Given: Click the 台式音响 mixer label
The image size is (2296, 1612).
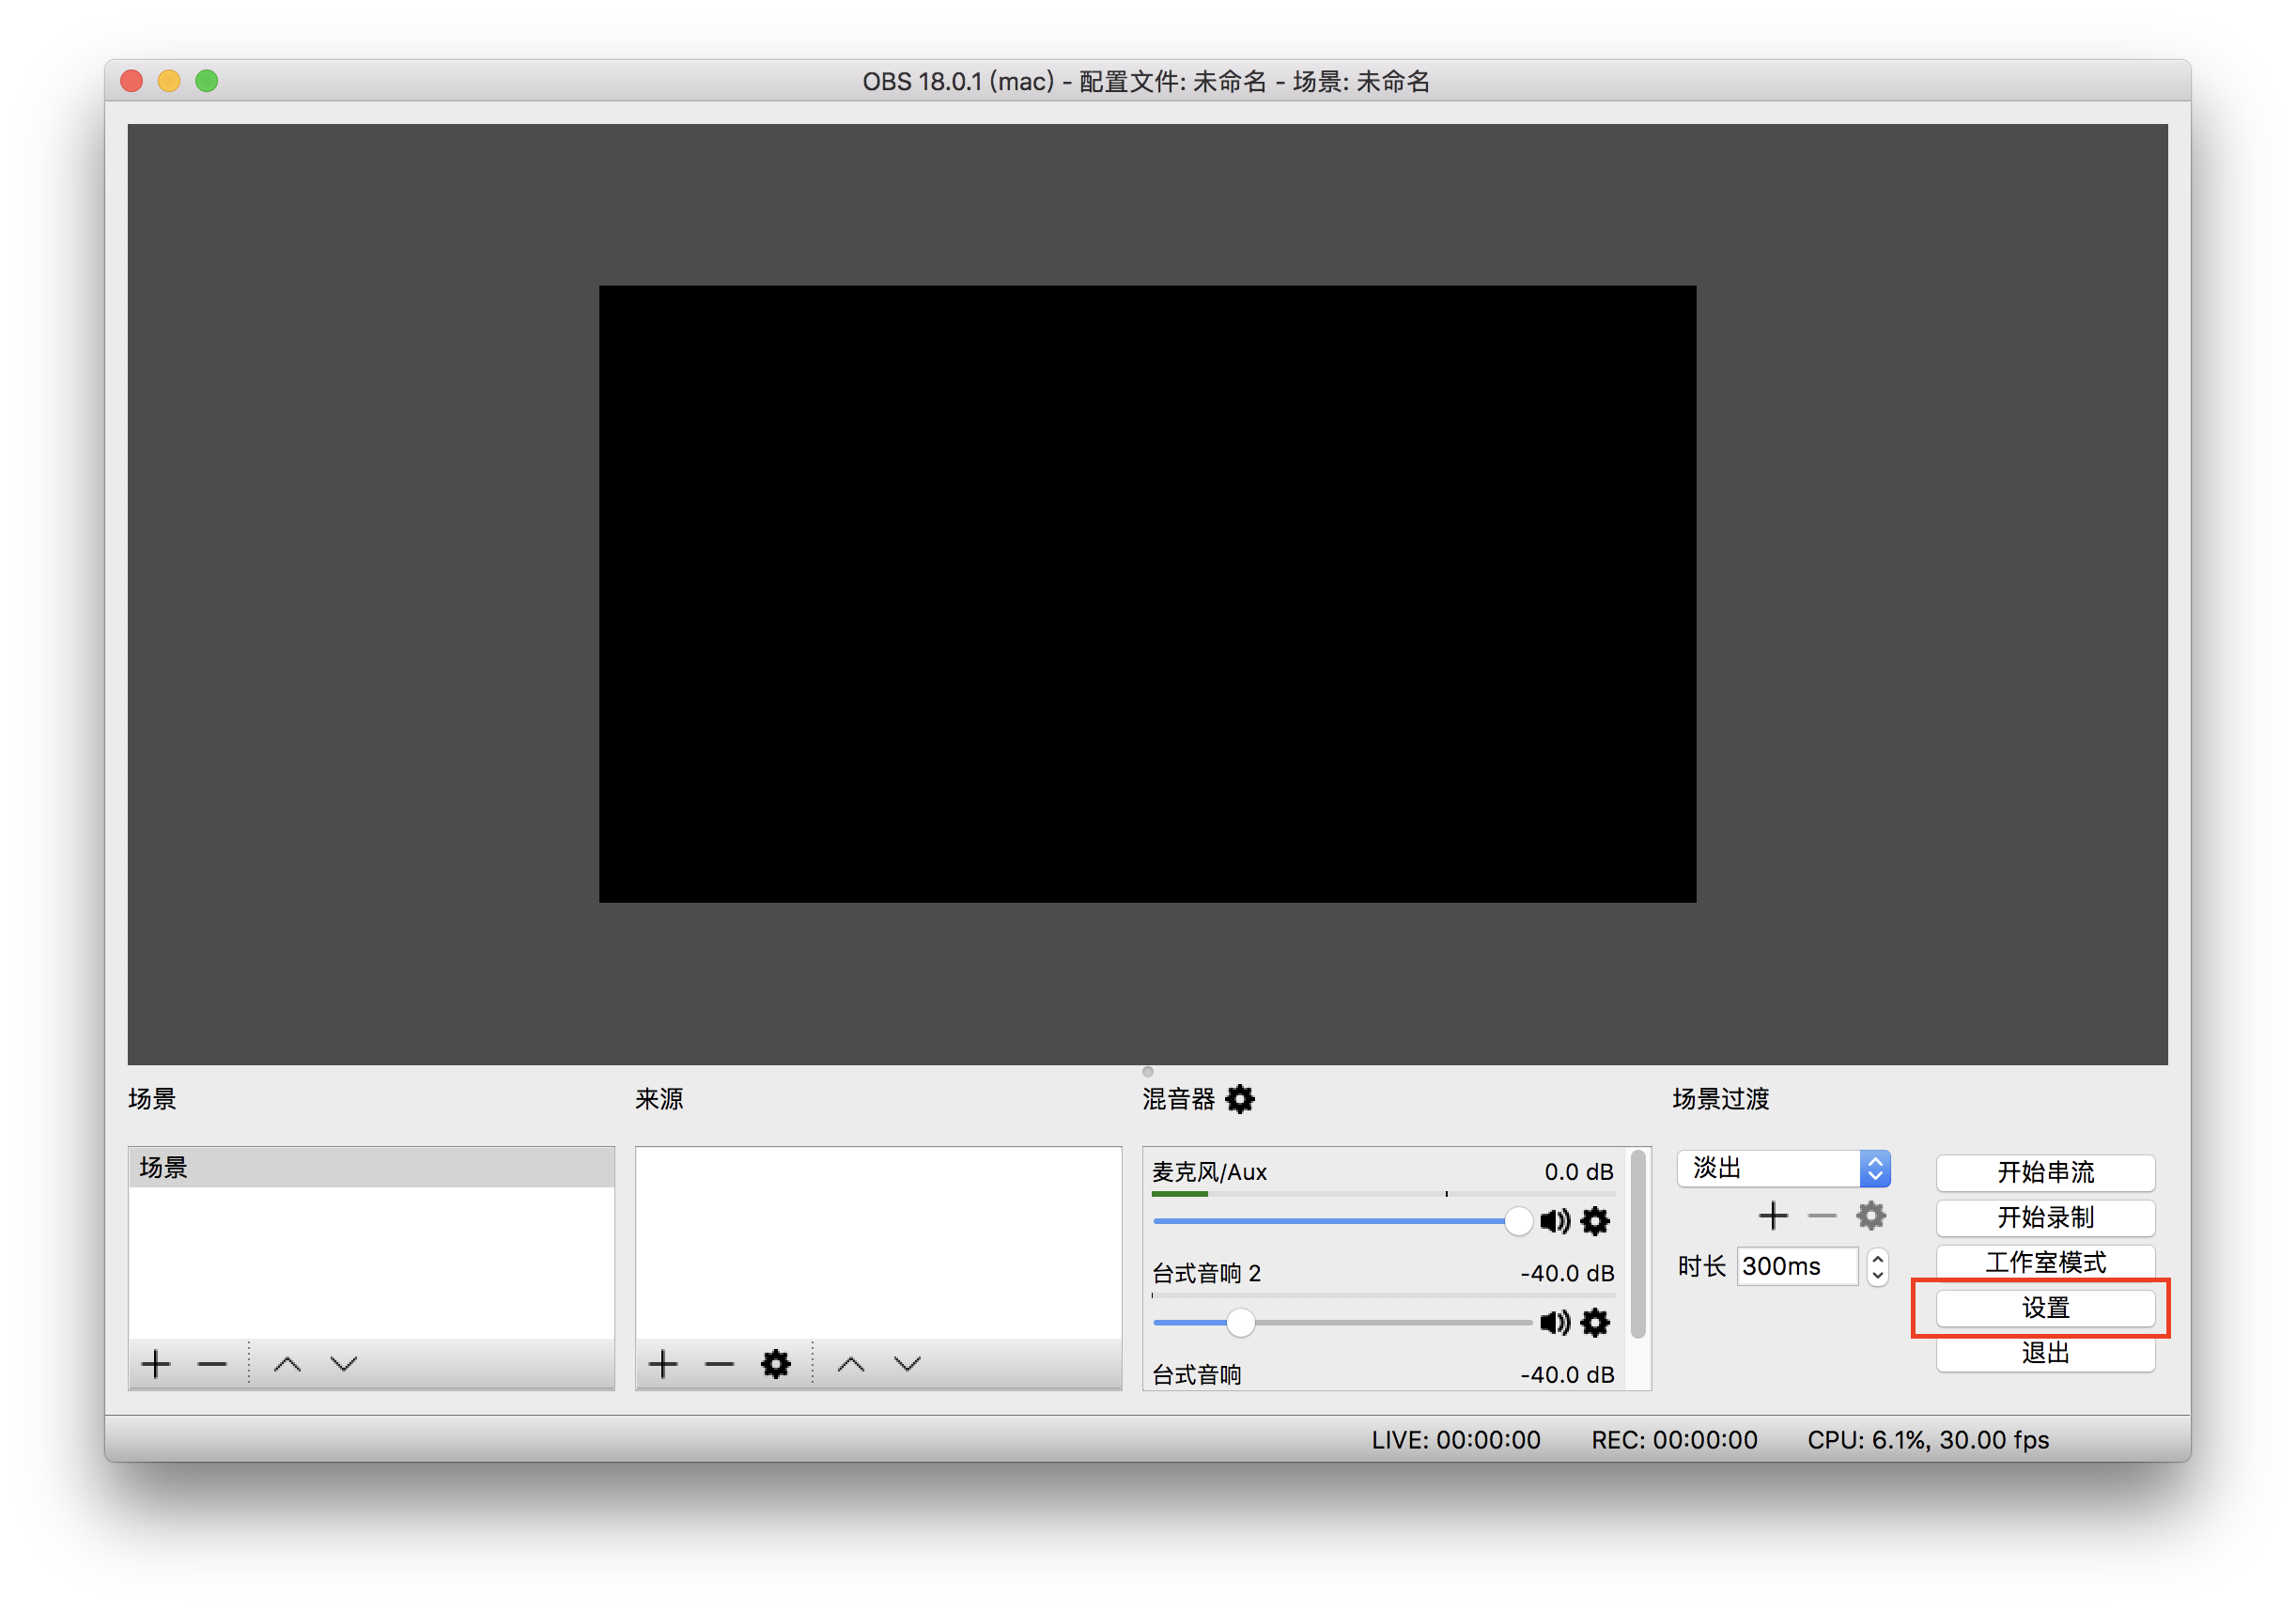Looking at the screenshot, I should pyautogui.click(x=1197, y=1375).
